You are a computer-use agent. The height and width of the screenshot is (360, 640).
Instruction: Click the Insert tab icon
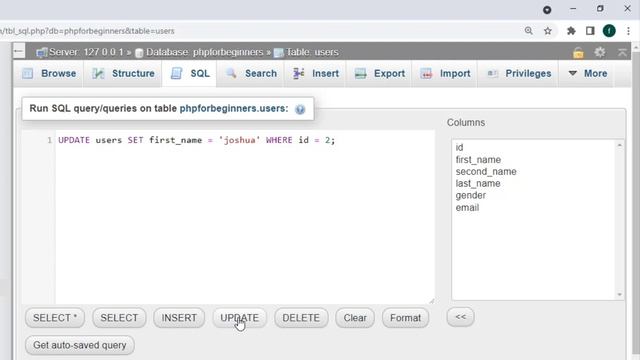pos(298,73)
